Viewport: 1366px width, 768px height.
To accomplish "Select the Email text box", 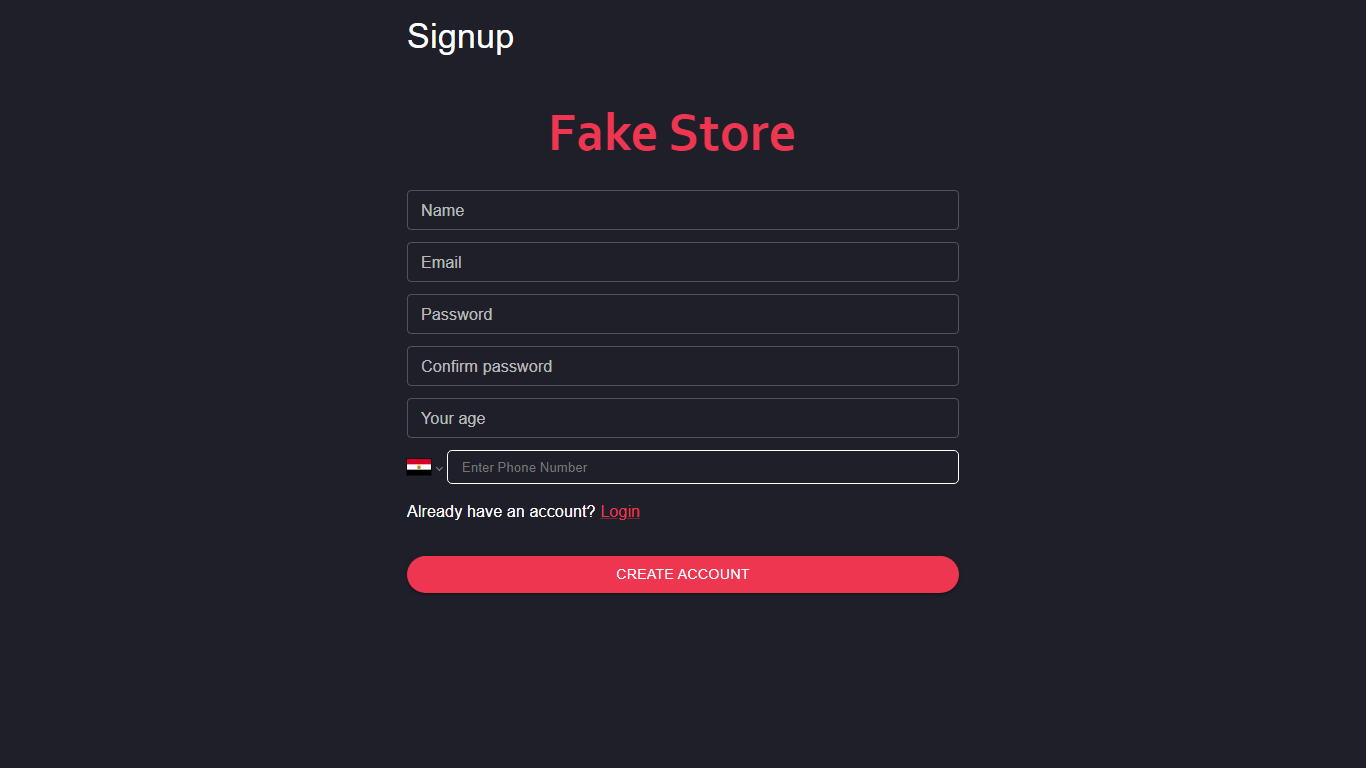I will [682, 262].
